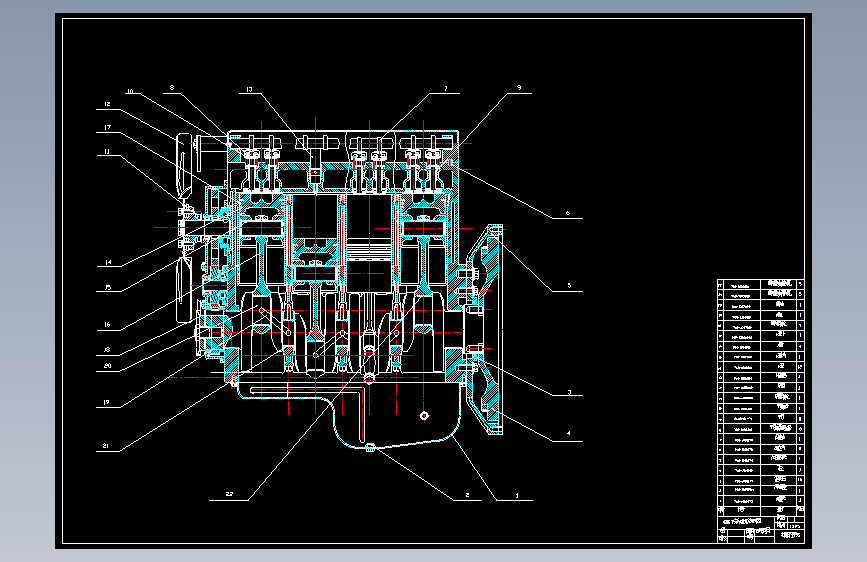The height and width of the screenshot is (562, 867).
Task: Click callout number 9 at the upper right
Action: click(519, 87)
